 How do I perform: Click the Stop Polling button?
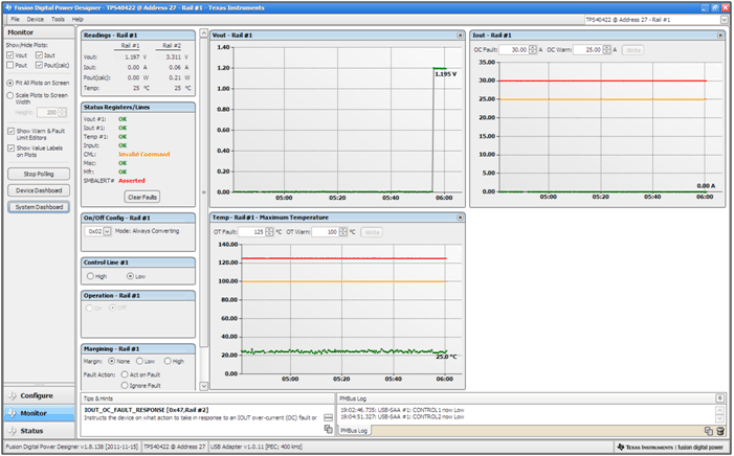coord(38,173)
